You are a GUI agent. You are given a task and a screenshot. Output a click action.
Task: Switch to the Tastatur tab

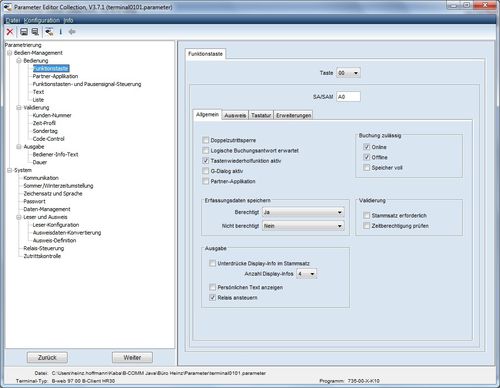pyautogui.click(x=261, y=115)
